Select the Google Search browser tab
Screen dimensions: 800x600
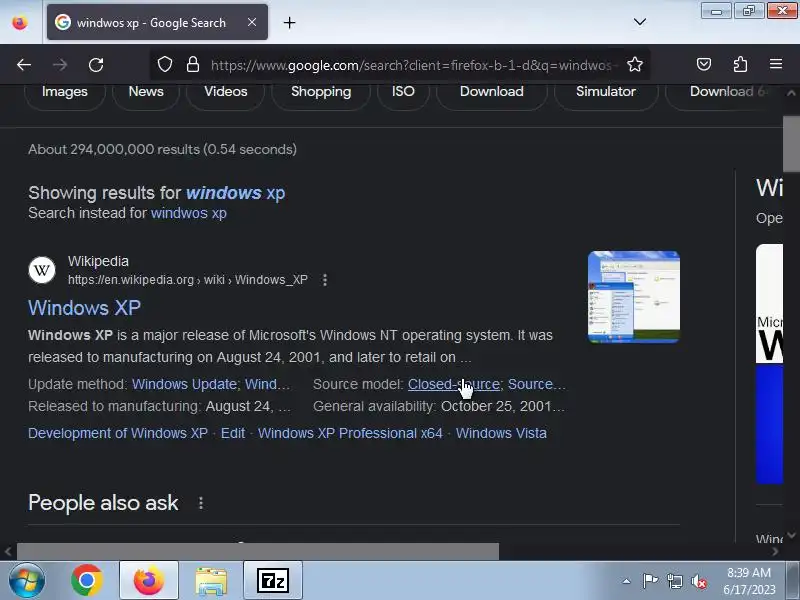(157, 22)
